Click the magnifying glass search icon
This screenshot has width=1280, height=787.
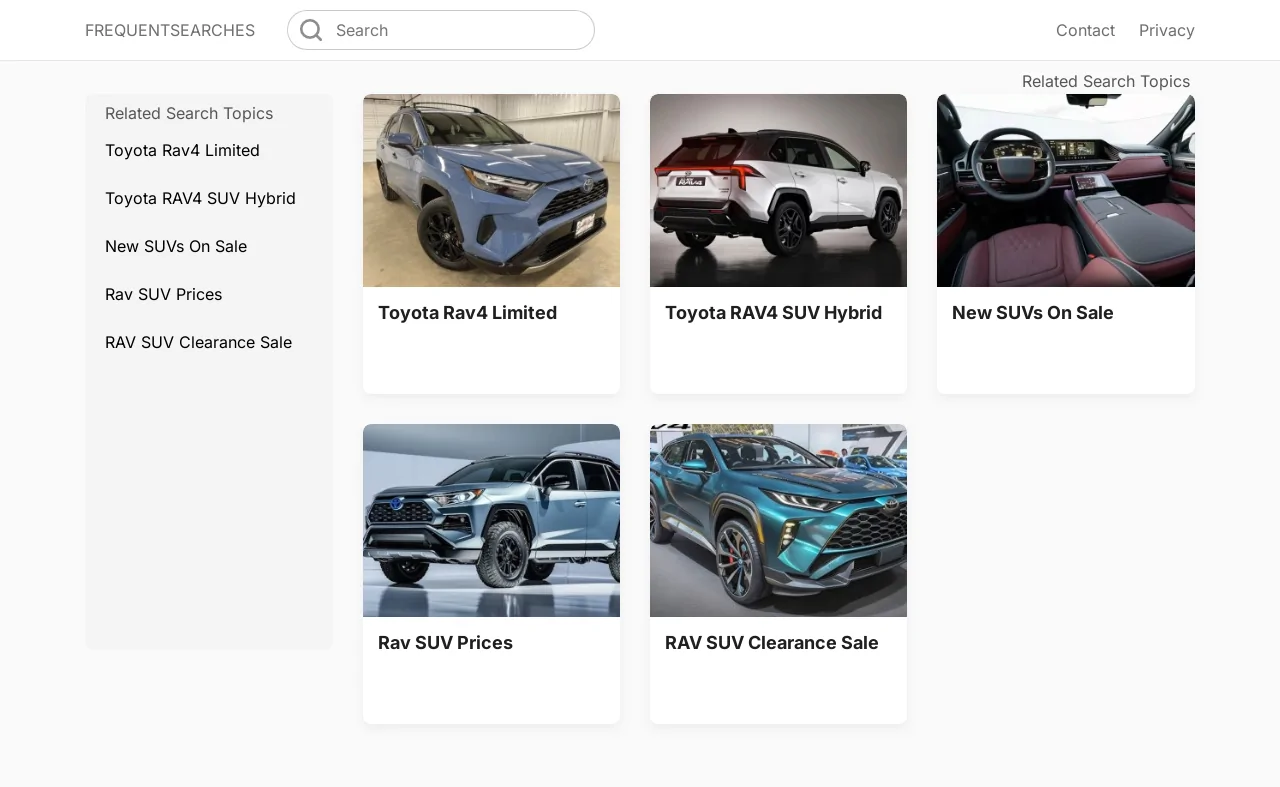(x=311, y=30)
